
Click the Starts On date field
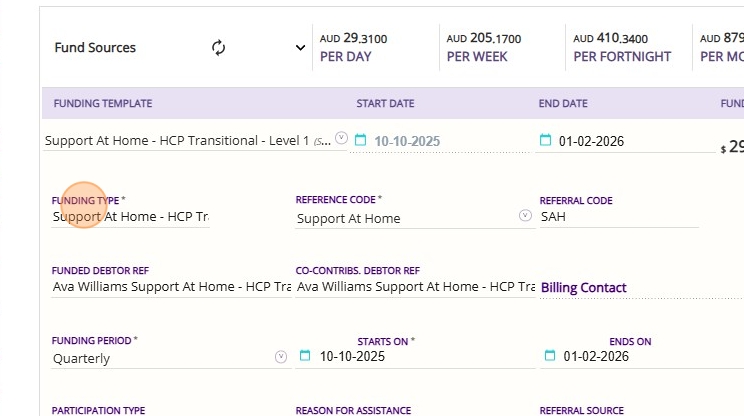click(x=353, y=357)
